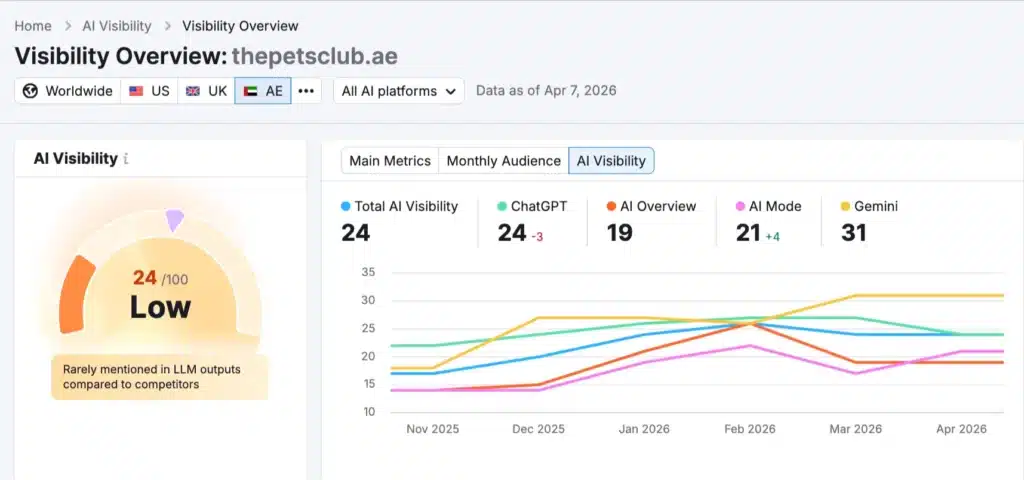Click the Gemini score 31
The height and width of the screenshot is (480, 1024).
[854, 232]
